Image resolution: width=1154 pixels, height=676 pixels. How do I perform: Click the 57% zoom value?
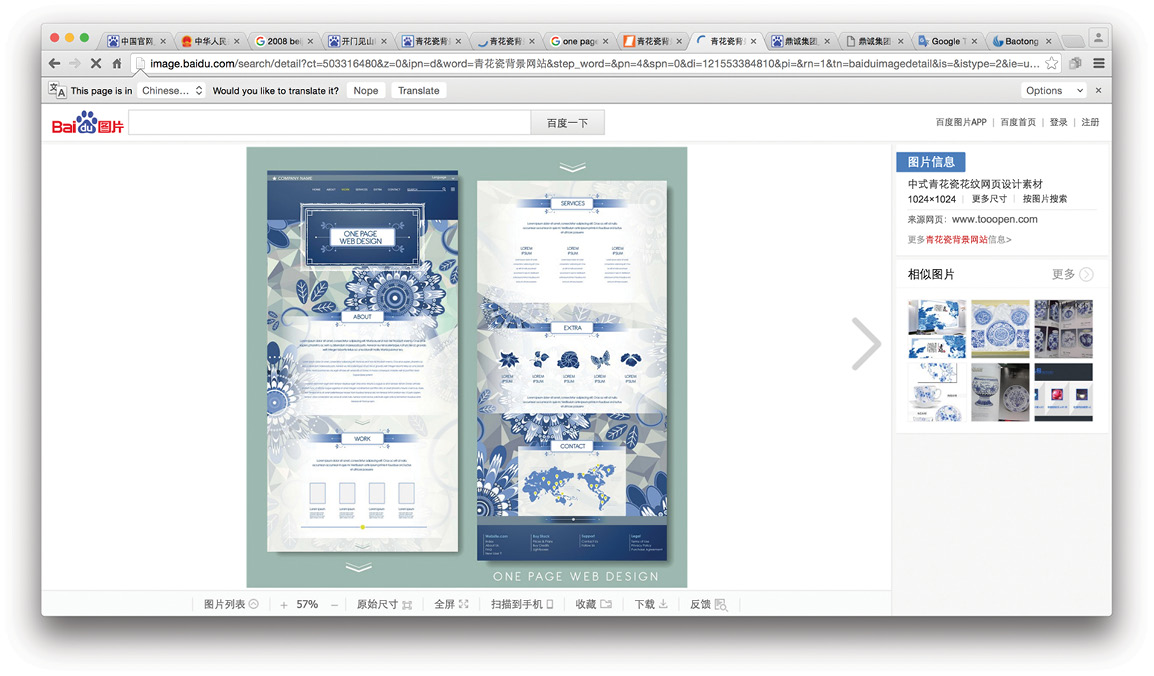[x=307, y=605]
